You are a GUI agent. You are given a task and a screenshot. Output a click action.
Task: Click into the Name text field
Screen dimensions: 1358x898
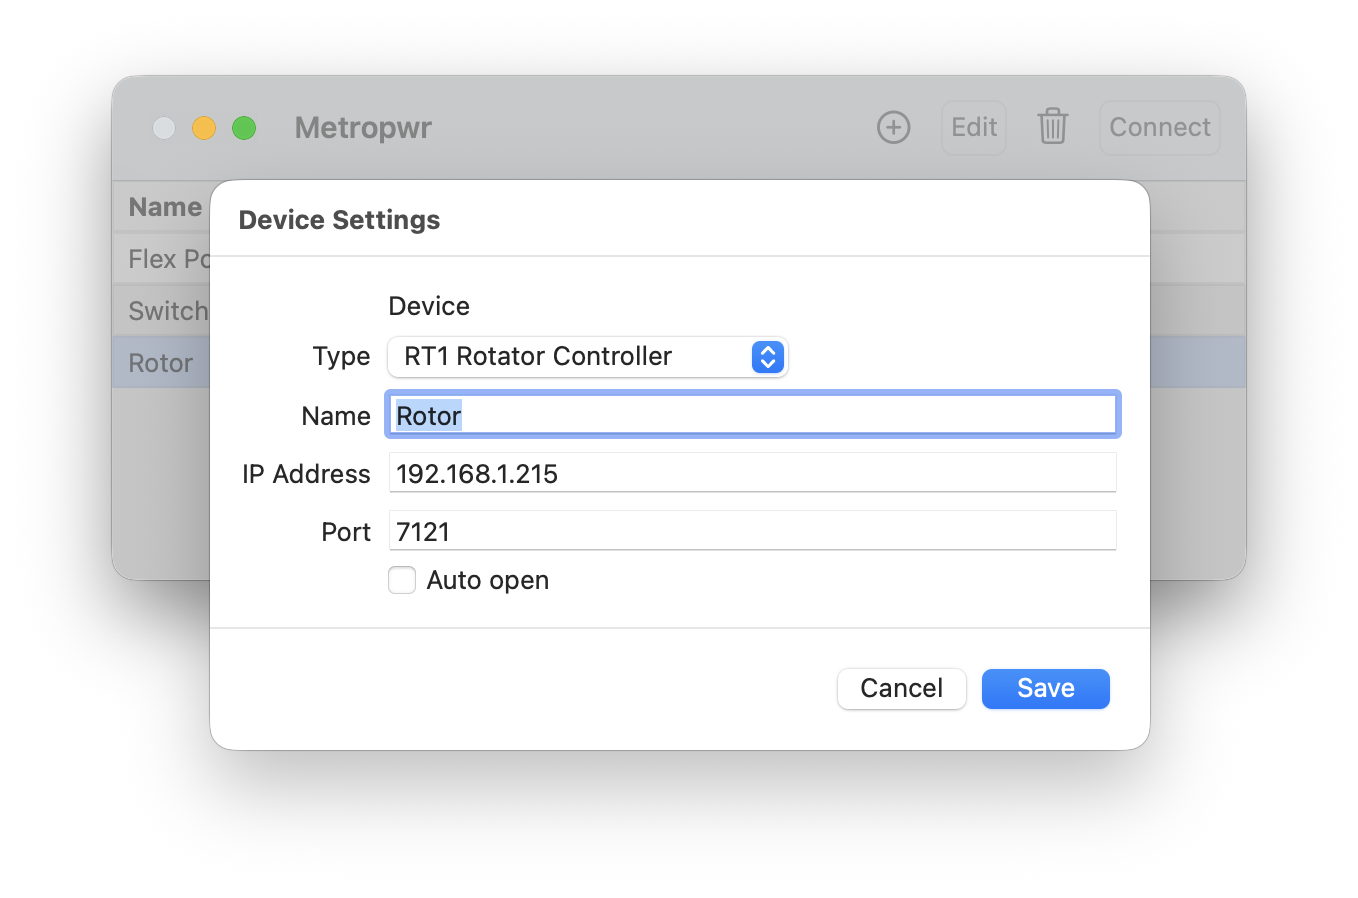pyautogui.click(x=752, y=416)
